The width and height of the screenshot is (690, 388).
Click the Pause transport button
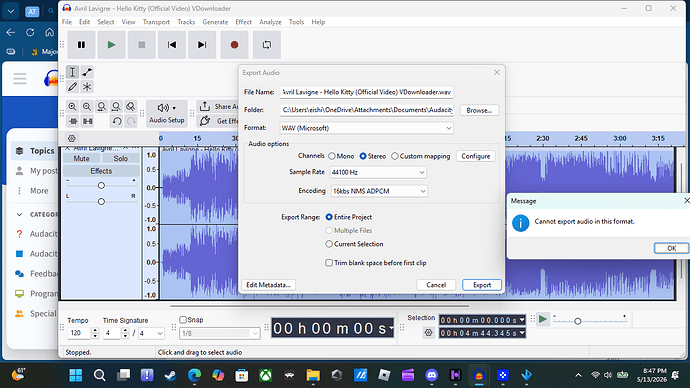(81, 44)
